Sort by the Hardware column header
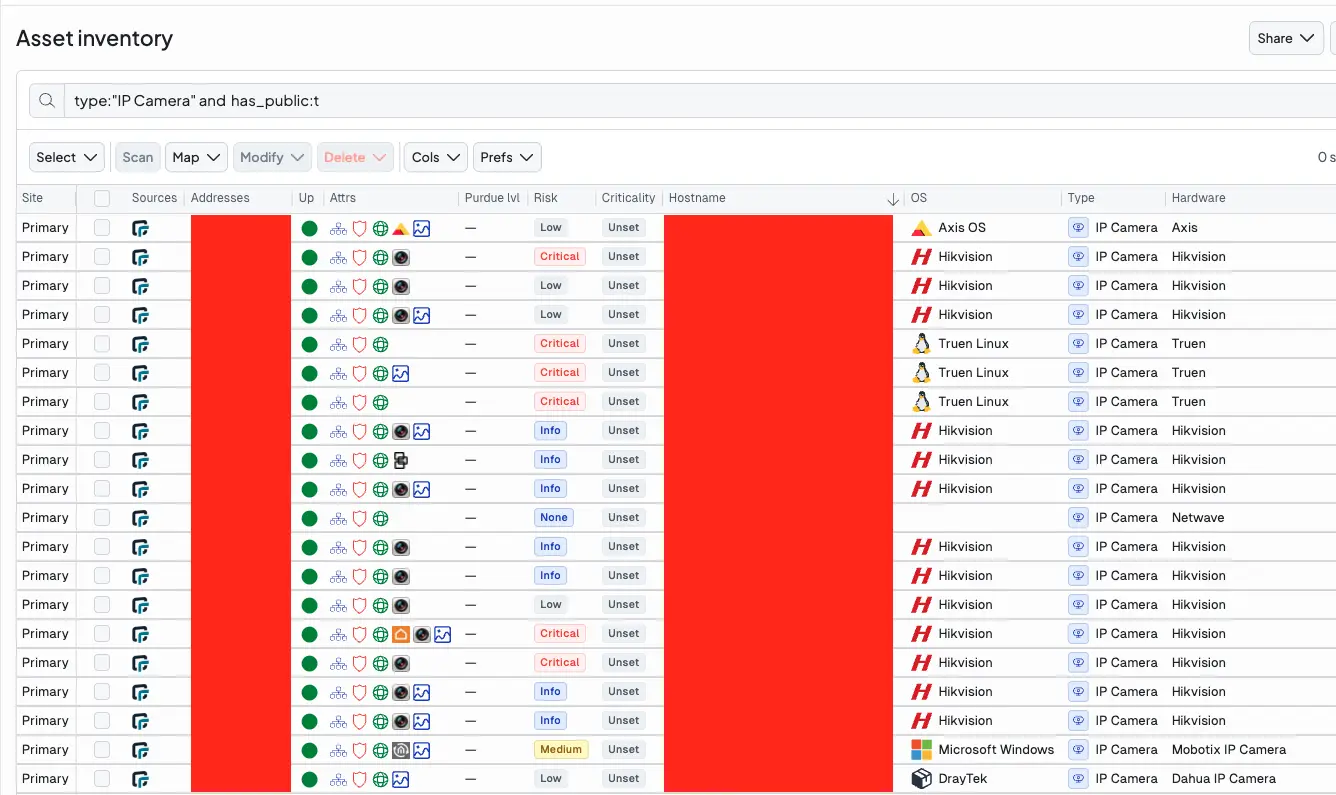The height and width of the screenshot is (795, 1336). (x=1199, y=198)
